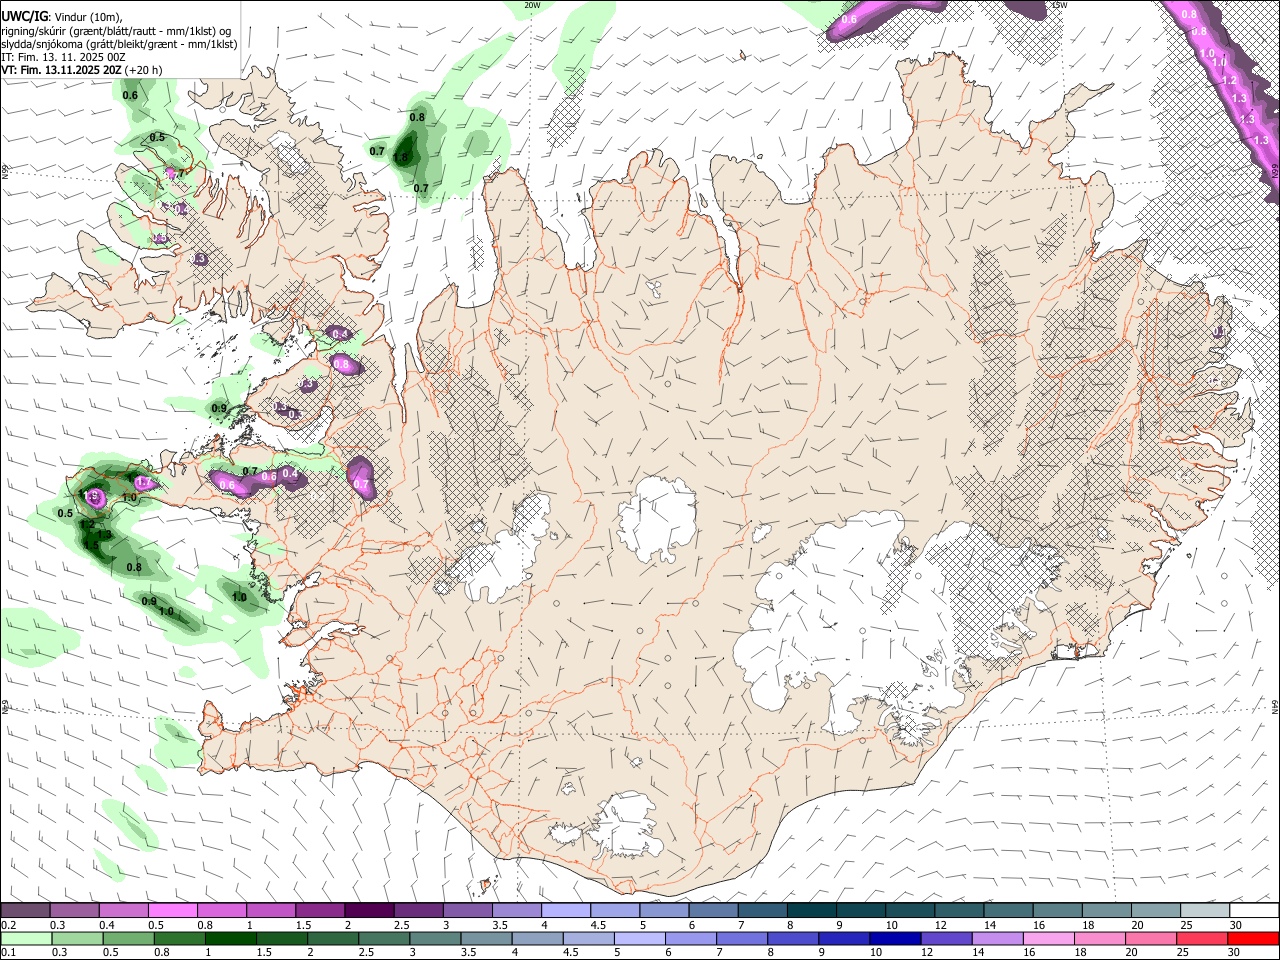This screenshot has width=1280, height=960.
Task: Click the '0.9' value beside the western fjord islands
Action: pyautogui.click(x=219, y=408)
